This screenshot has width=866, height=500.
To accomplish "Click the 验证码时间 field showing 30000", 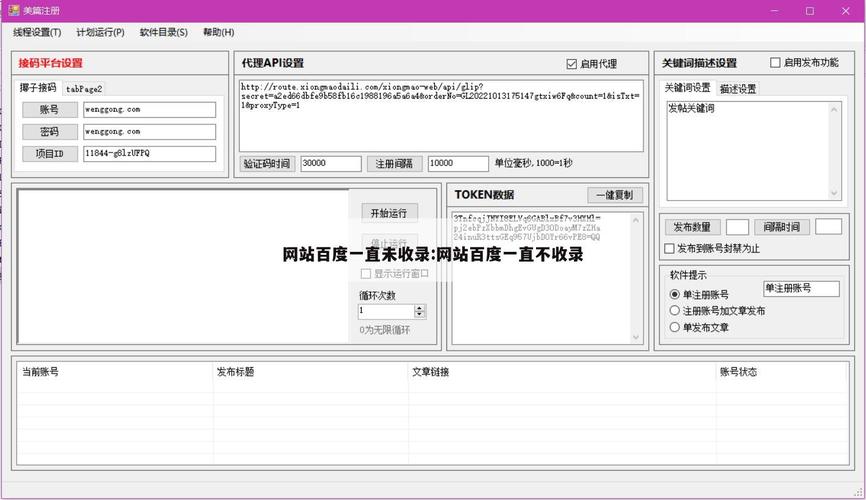I will tap(331, 164).
